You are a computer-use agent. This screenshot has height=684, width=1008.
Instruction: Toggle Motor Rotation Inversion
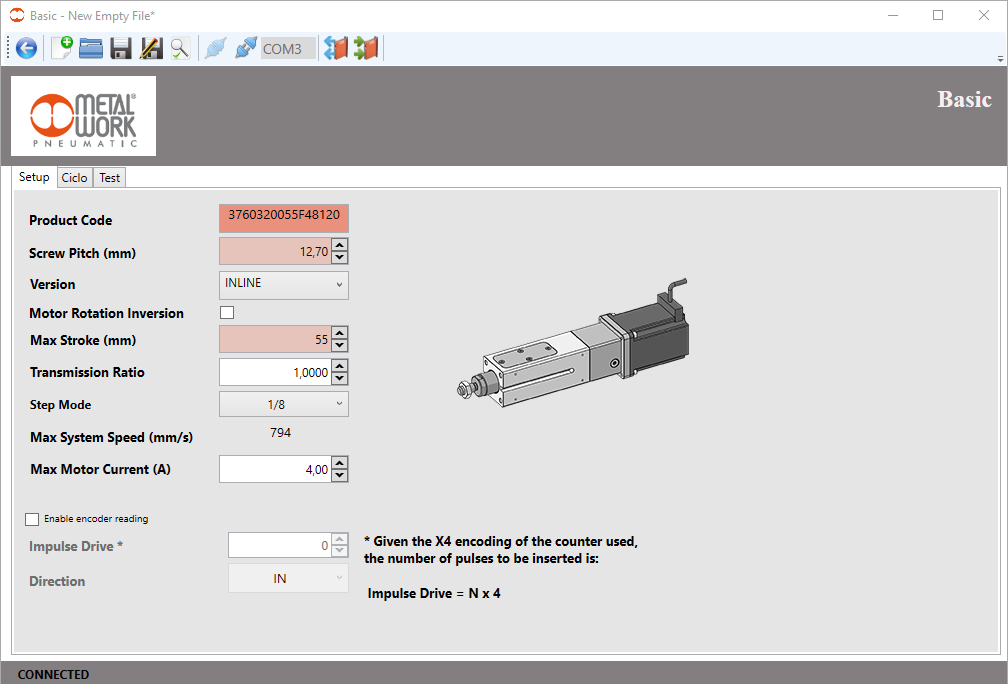pyautogui.click(x=226, y=312)
